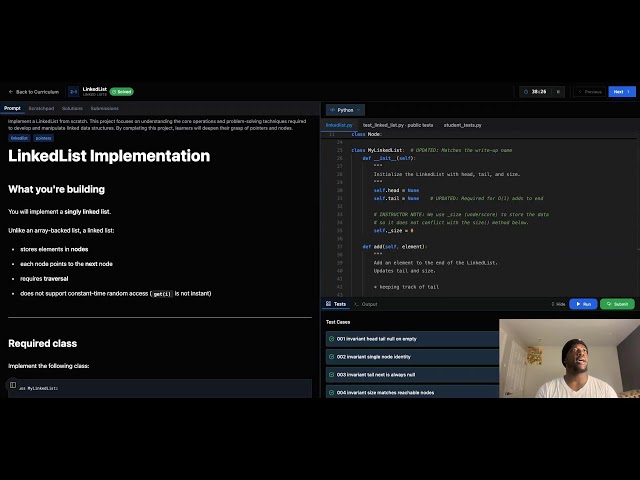Viewport: 640px width, 480px height.
Task: Click line number 31 in the editor gutter
Action: (340, 198)
